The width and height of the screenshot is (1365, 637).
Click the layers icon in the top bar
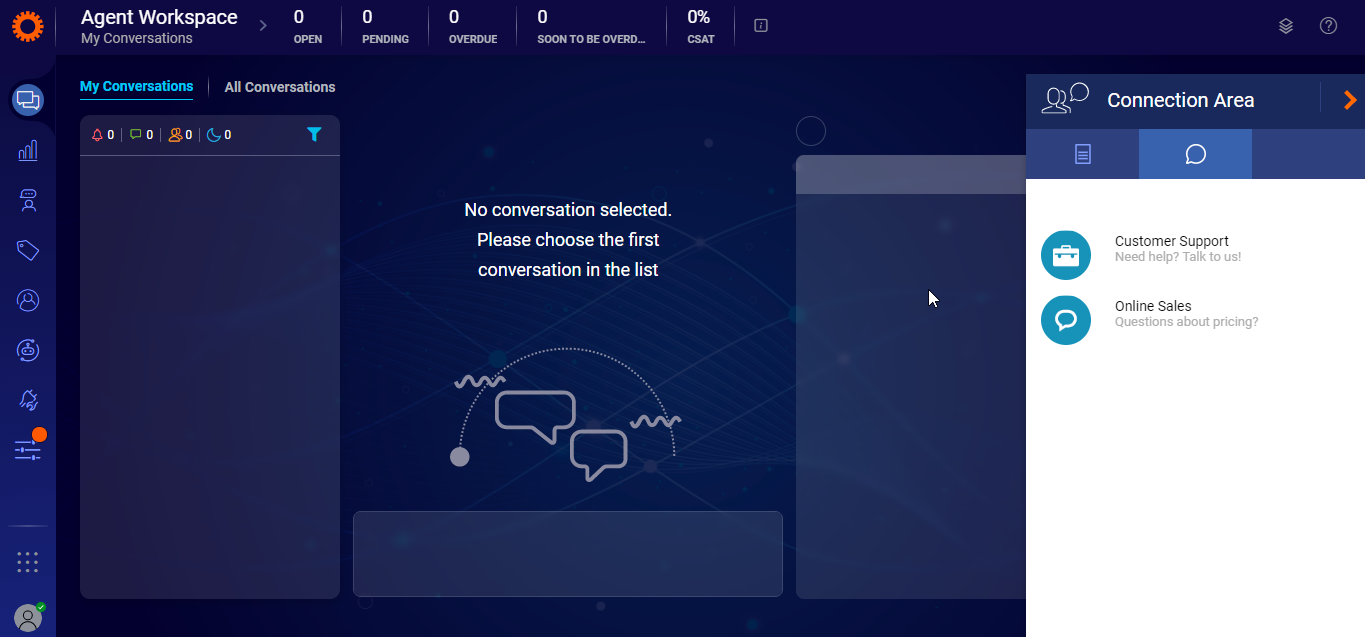(x=1285, y=26)
